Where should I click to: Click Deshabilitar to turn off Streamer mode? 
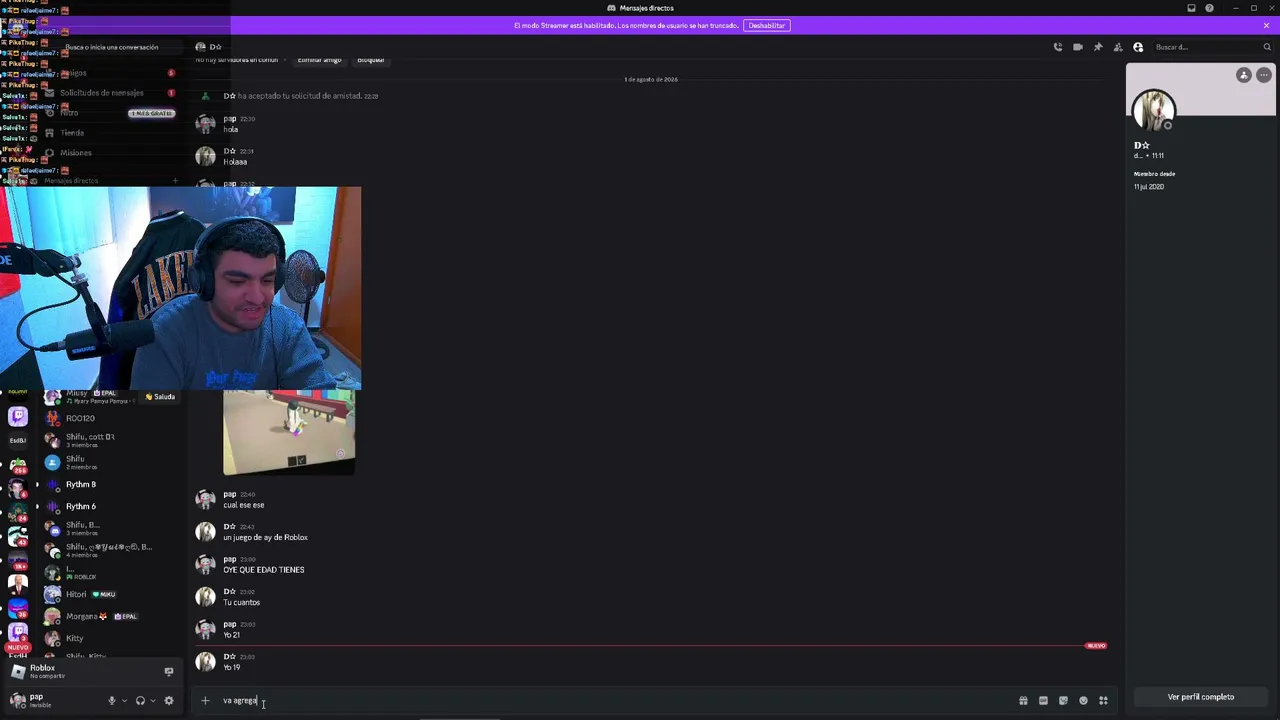[767, 26]
